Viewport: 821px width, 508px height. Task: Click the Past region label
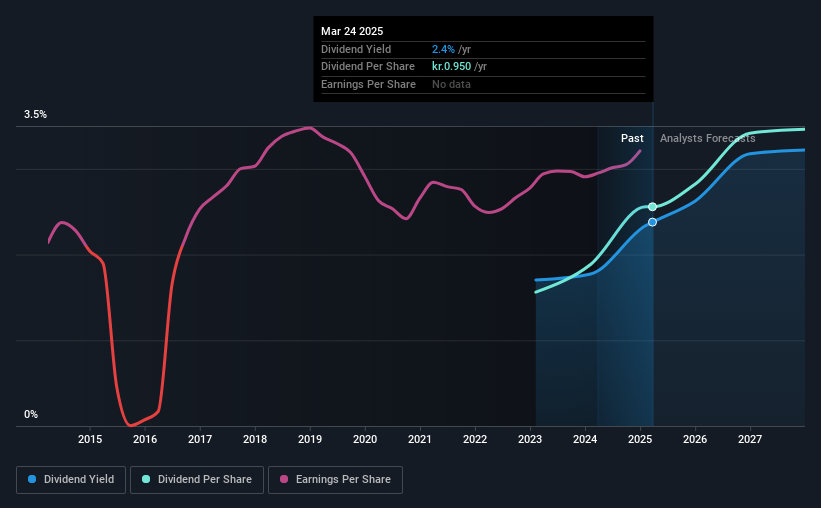tap(632, 138)
